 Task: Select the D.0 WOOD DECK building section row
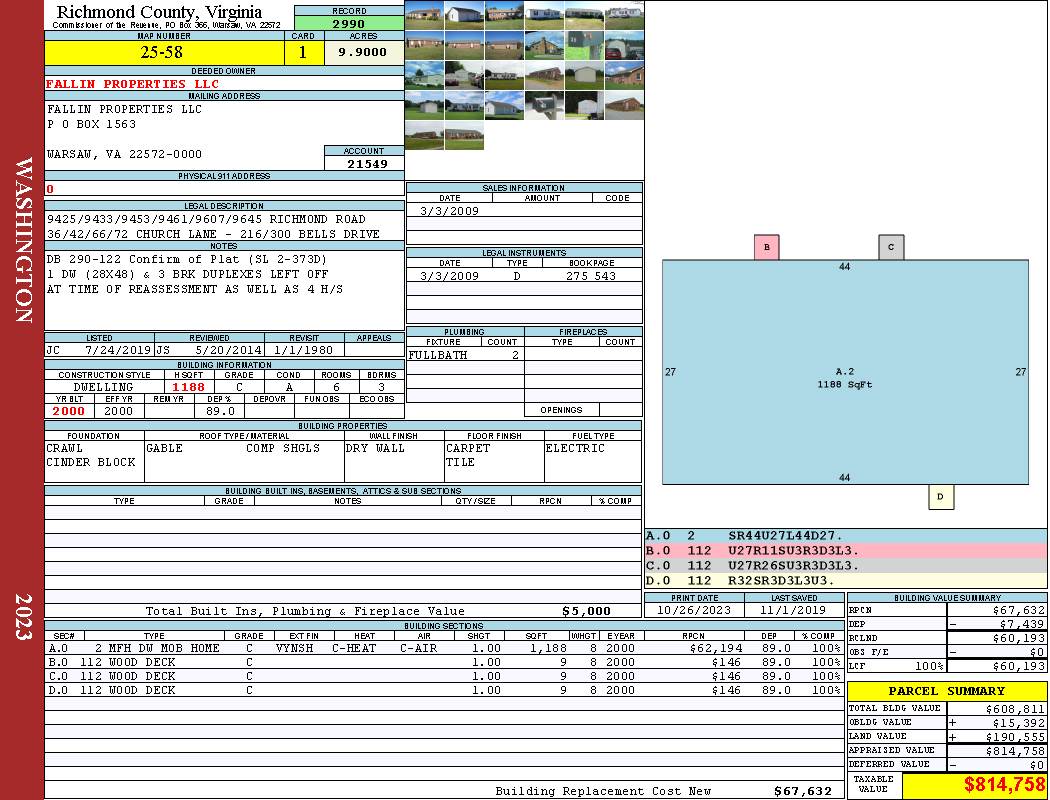tap(443, 690)
